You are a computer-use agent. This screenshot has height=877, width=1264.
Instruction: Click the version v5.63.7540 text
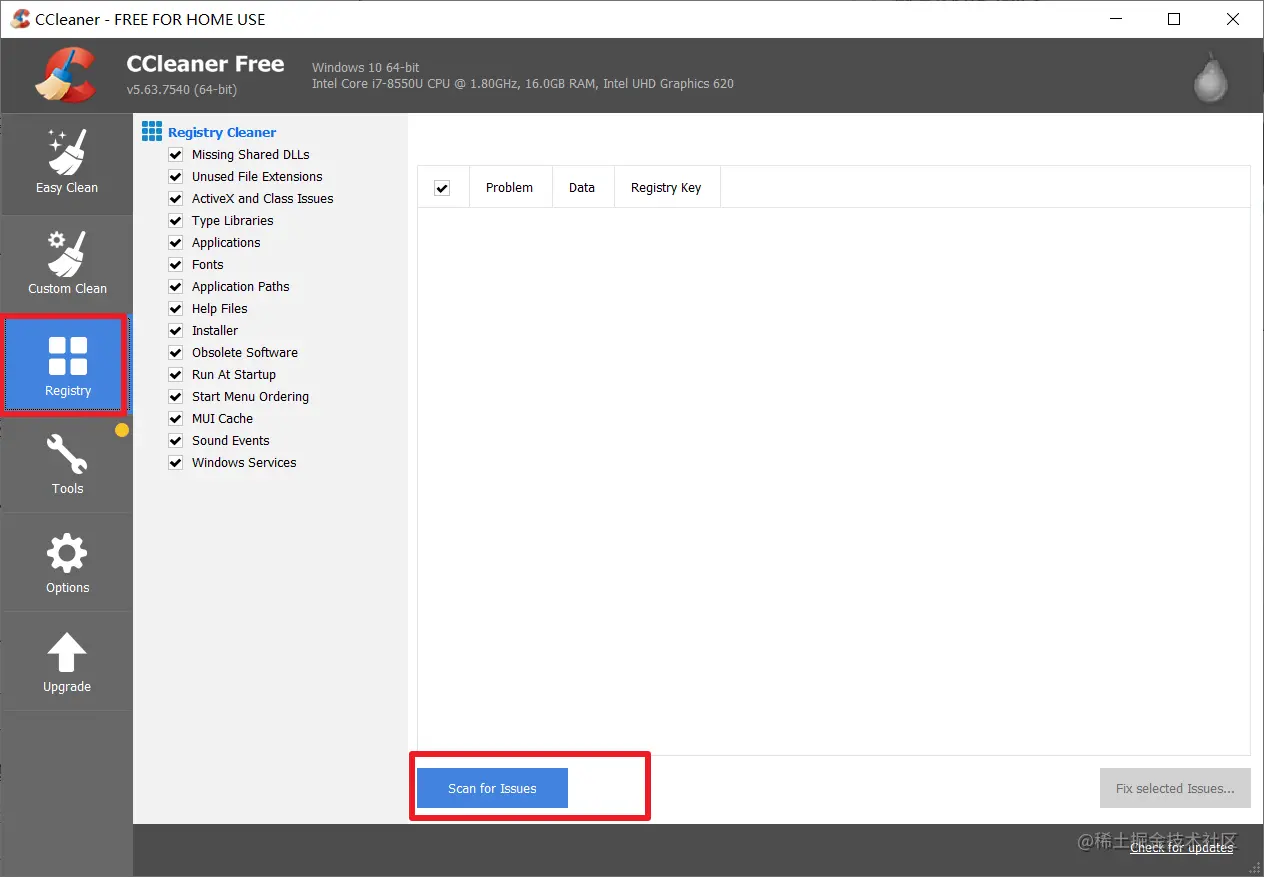pos(181,90)
